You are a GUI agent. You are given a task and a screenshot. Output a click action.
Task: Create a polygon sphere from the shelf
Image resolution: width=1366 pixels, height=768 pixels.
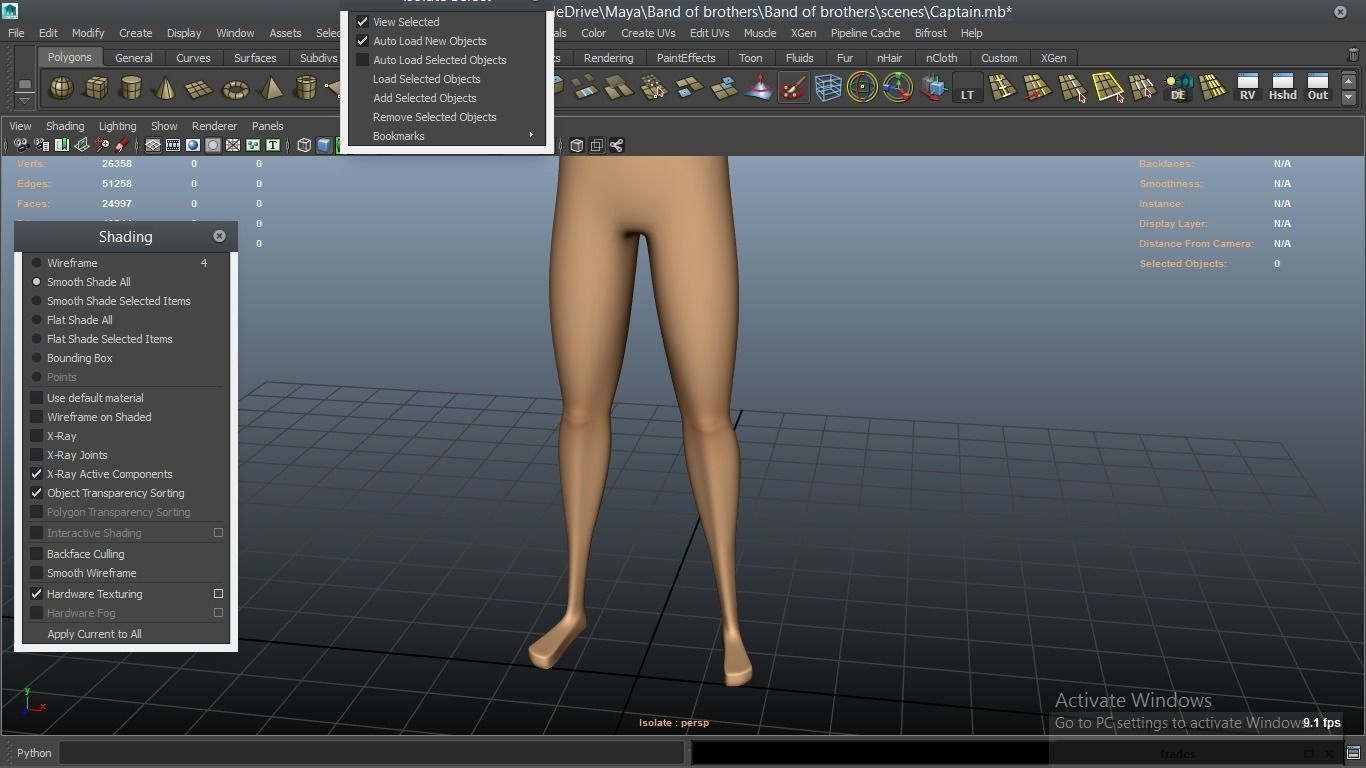(62, 88)
